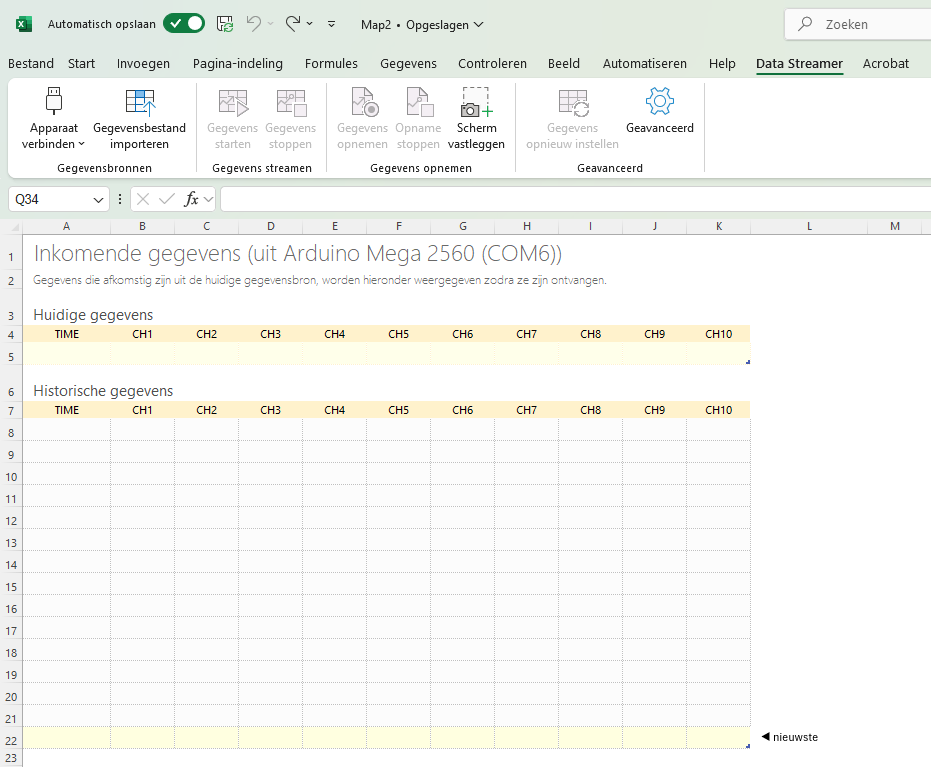Switch to the Invoegen tab
Image resolution: width=931 pixels, height=767 pixels.
pos(143,64)
